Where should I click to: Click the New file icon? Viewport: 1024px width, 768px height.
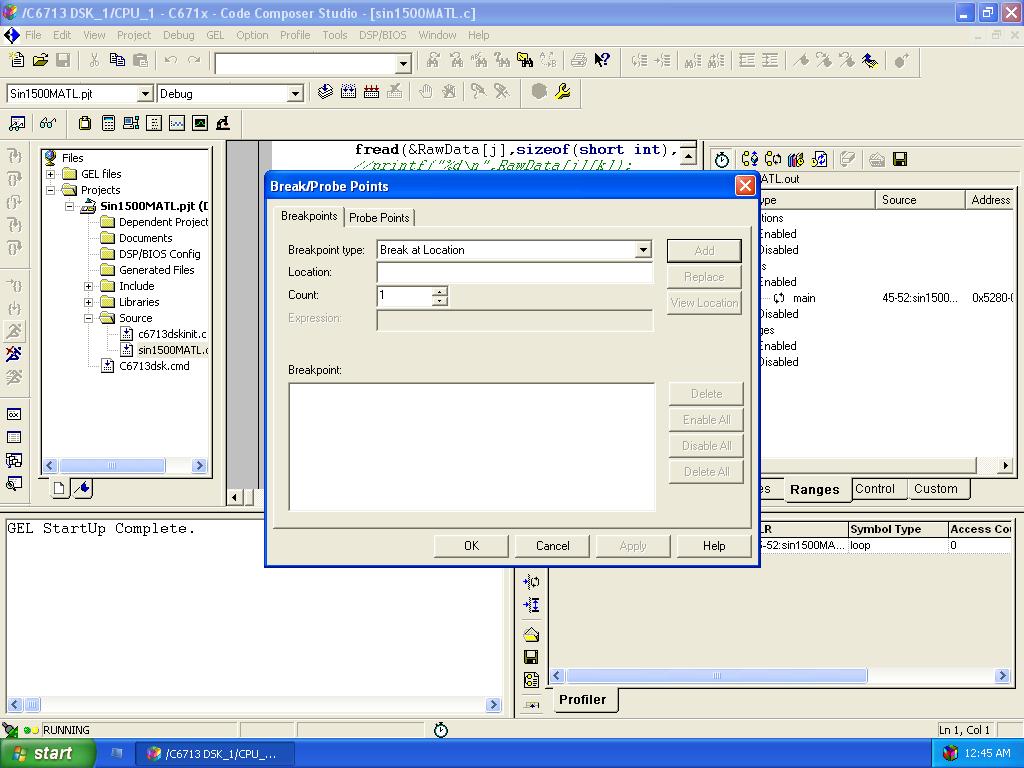coord(17,61)
